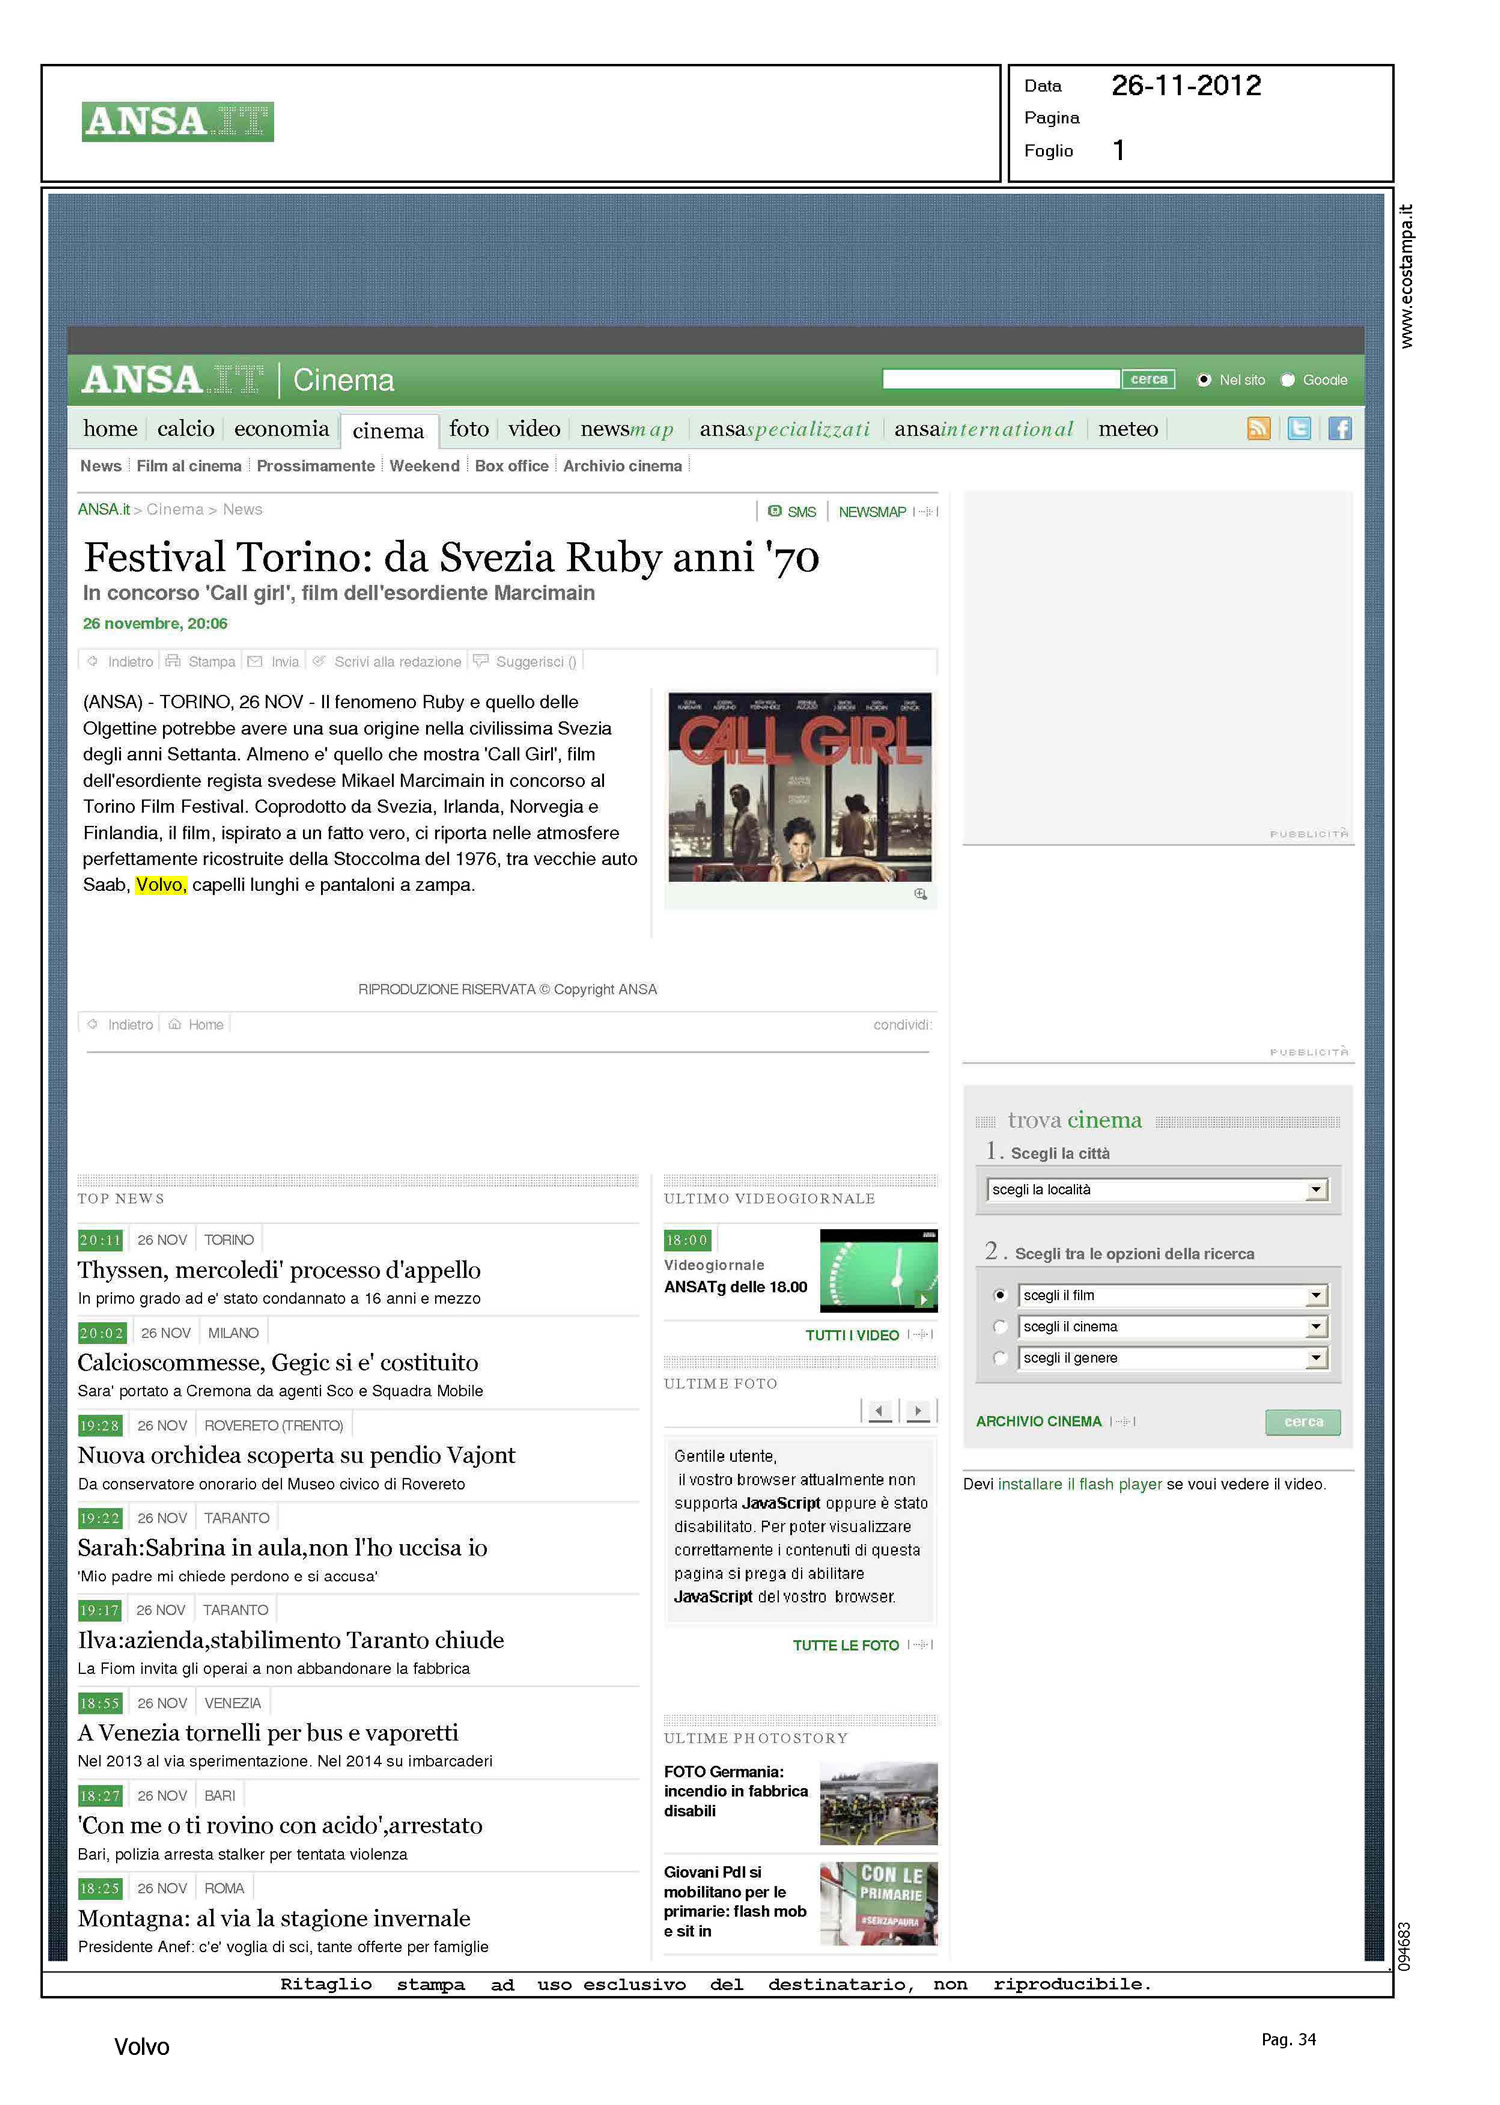
Task: Open 'installare il flash player' link
Action: pyautogui.click(x=1079, y=1484)
